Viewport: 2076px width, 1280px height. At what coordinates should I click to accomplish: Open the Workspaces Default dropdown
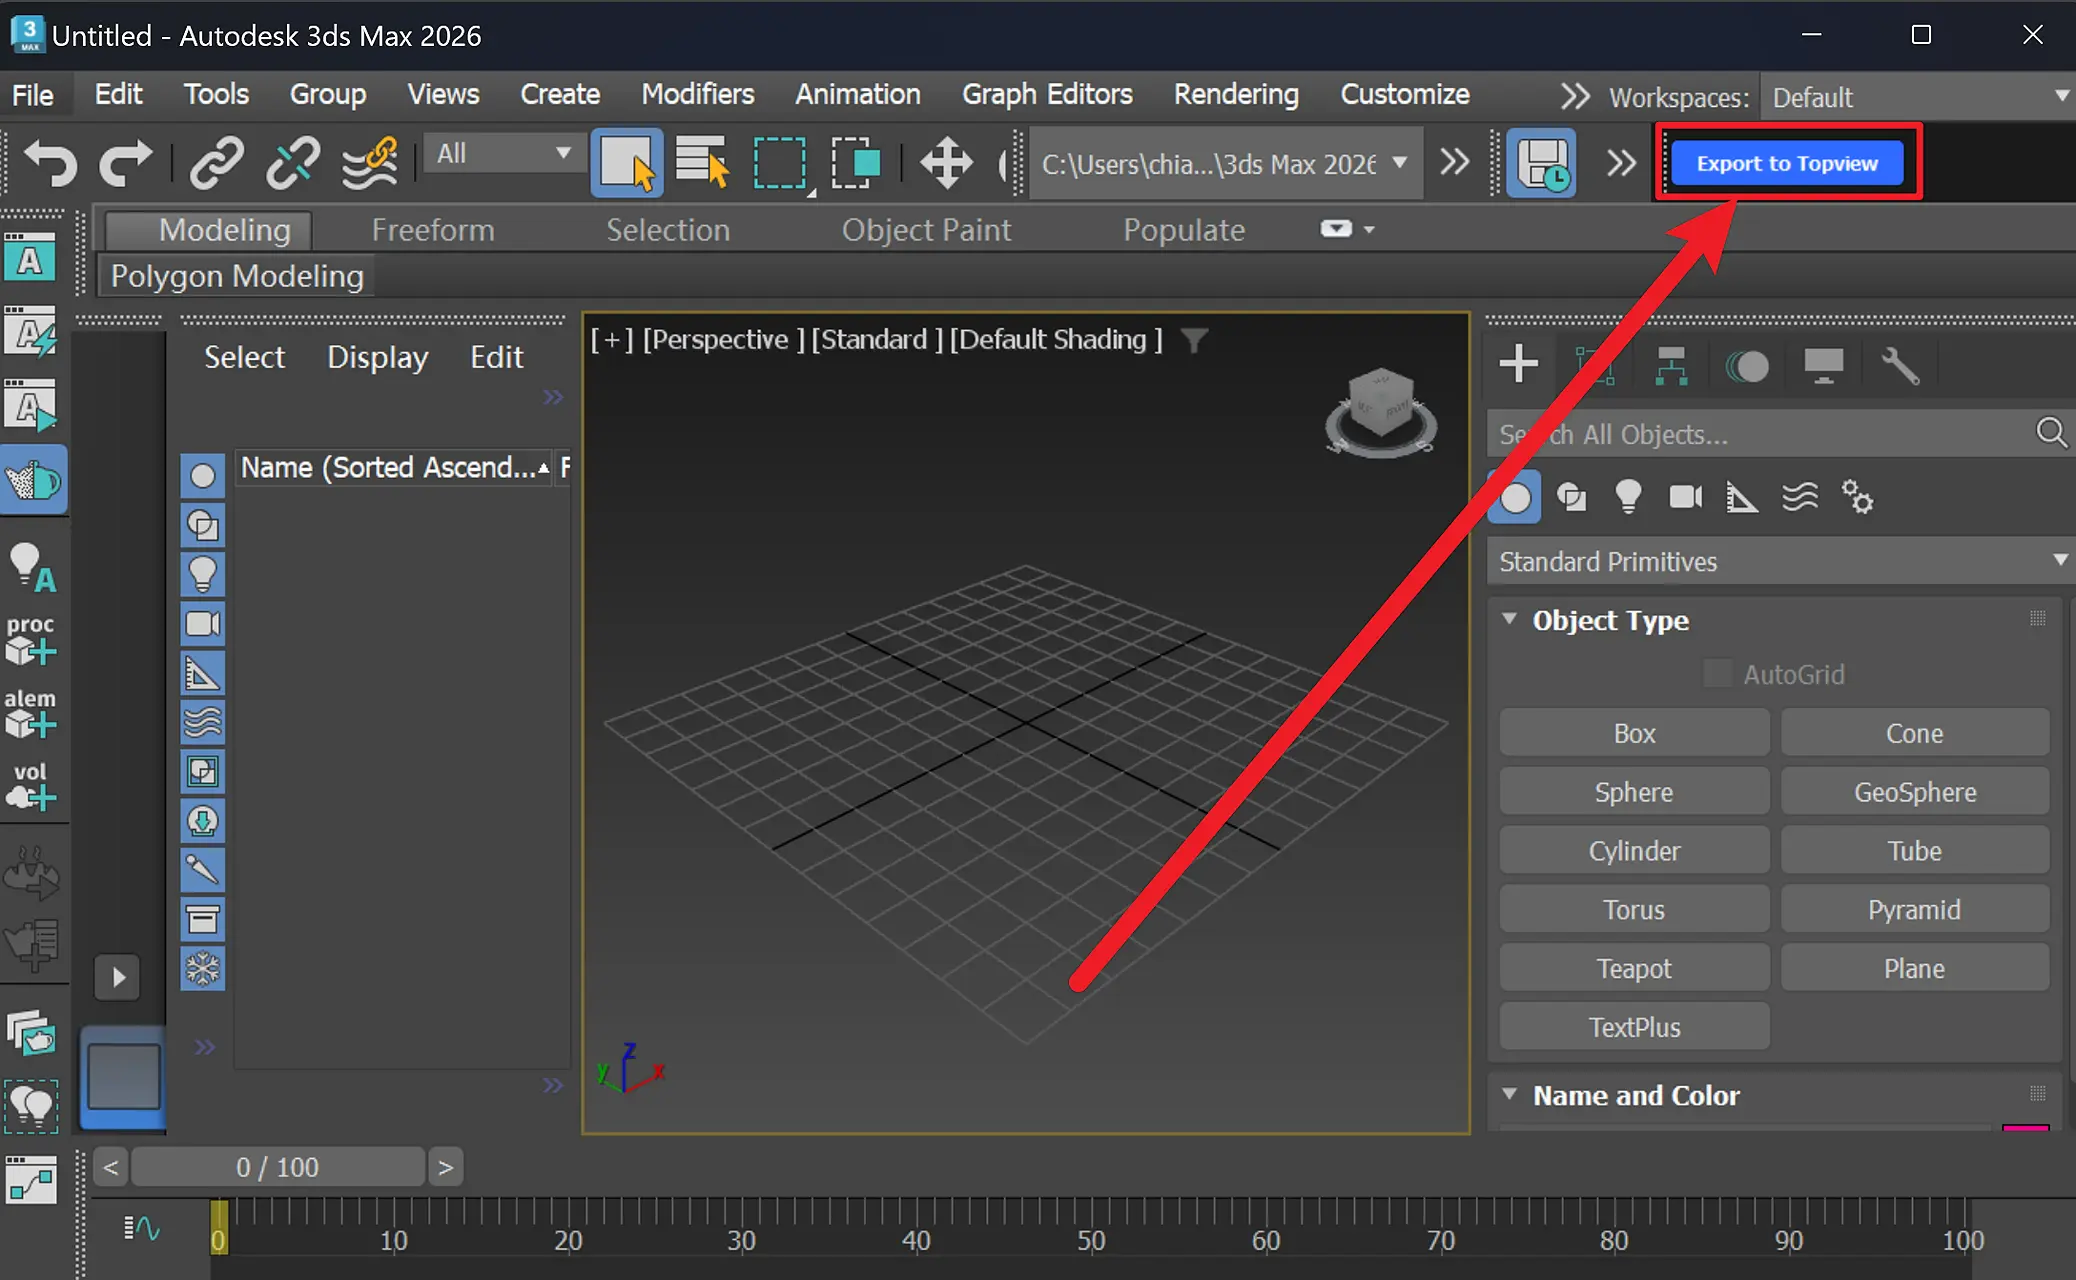[1917, 97]
